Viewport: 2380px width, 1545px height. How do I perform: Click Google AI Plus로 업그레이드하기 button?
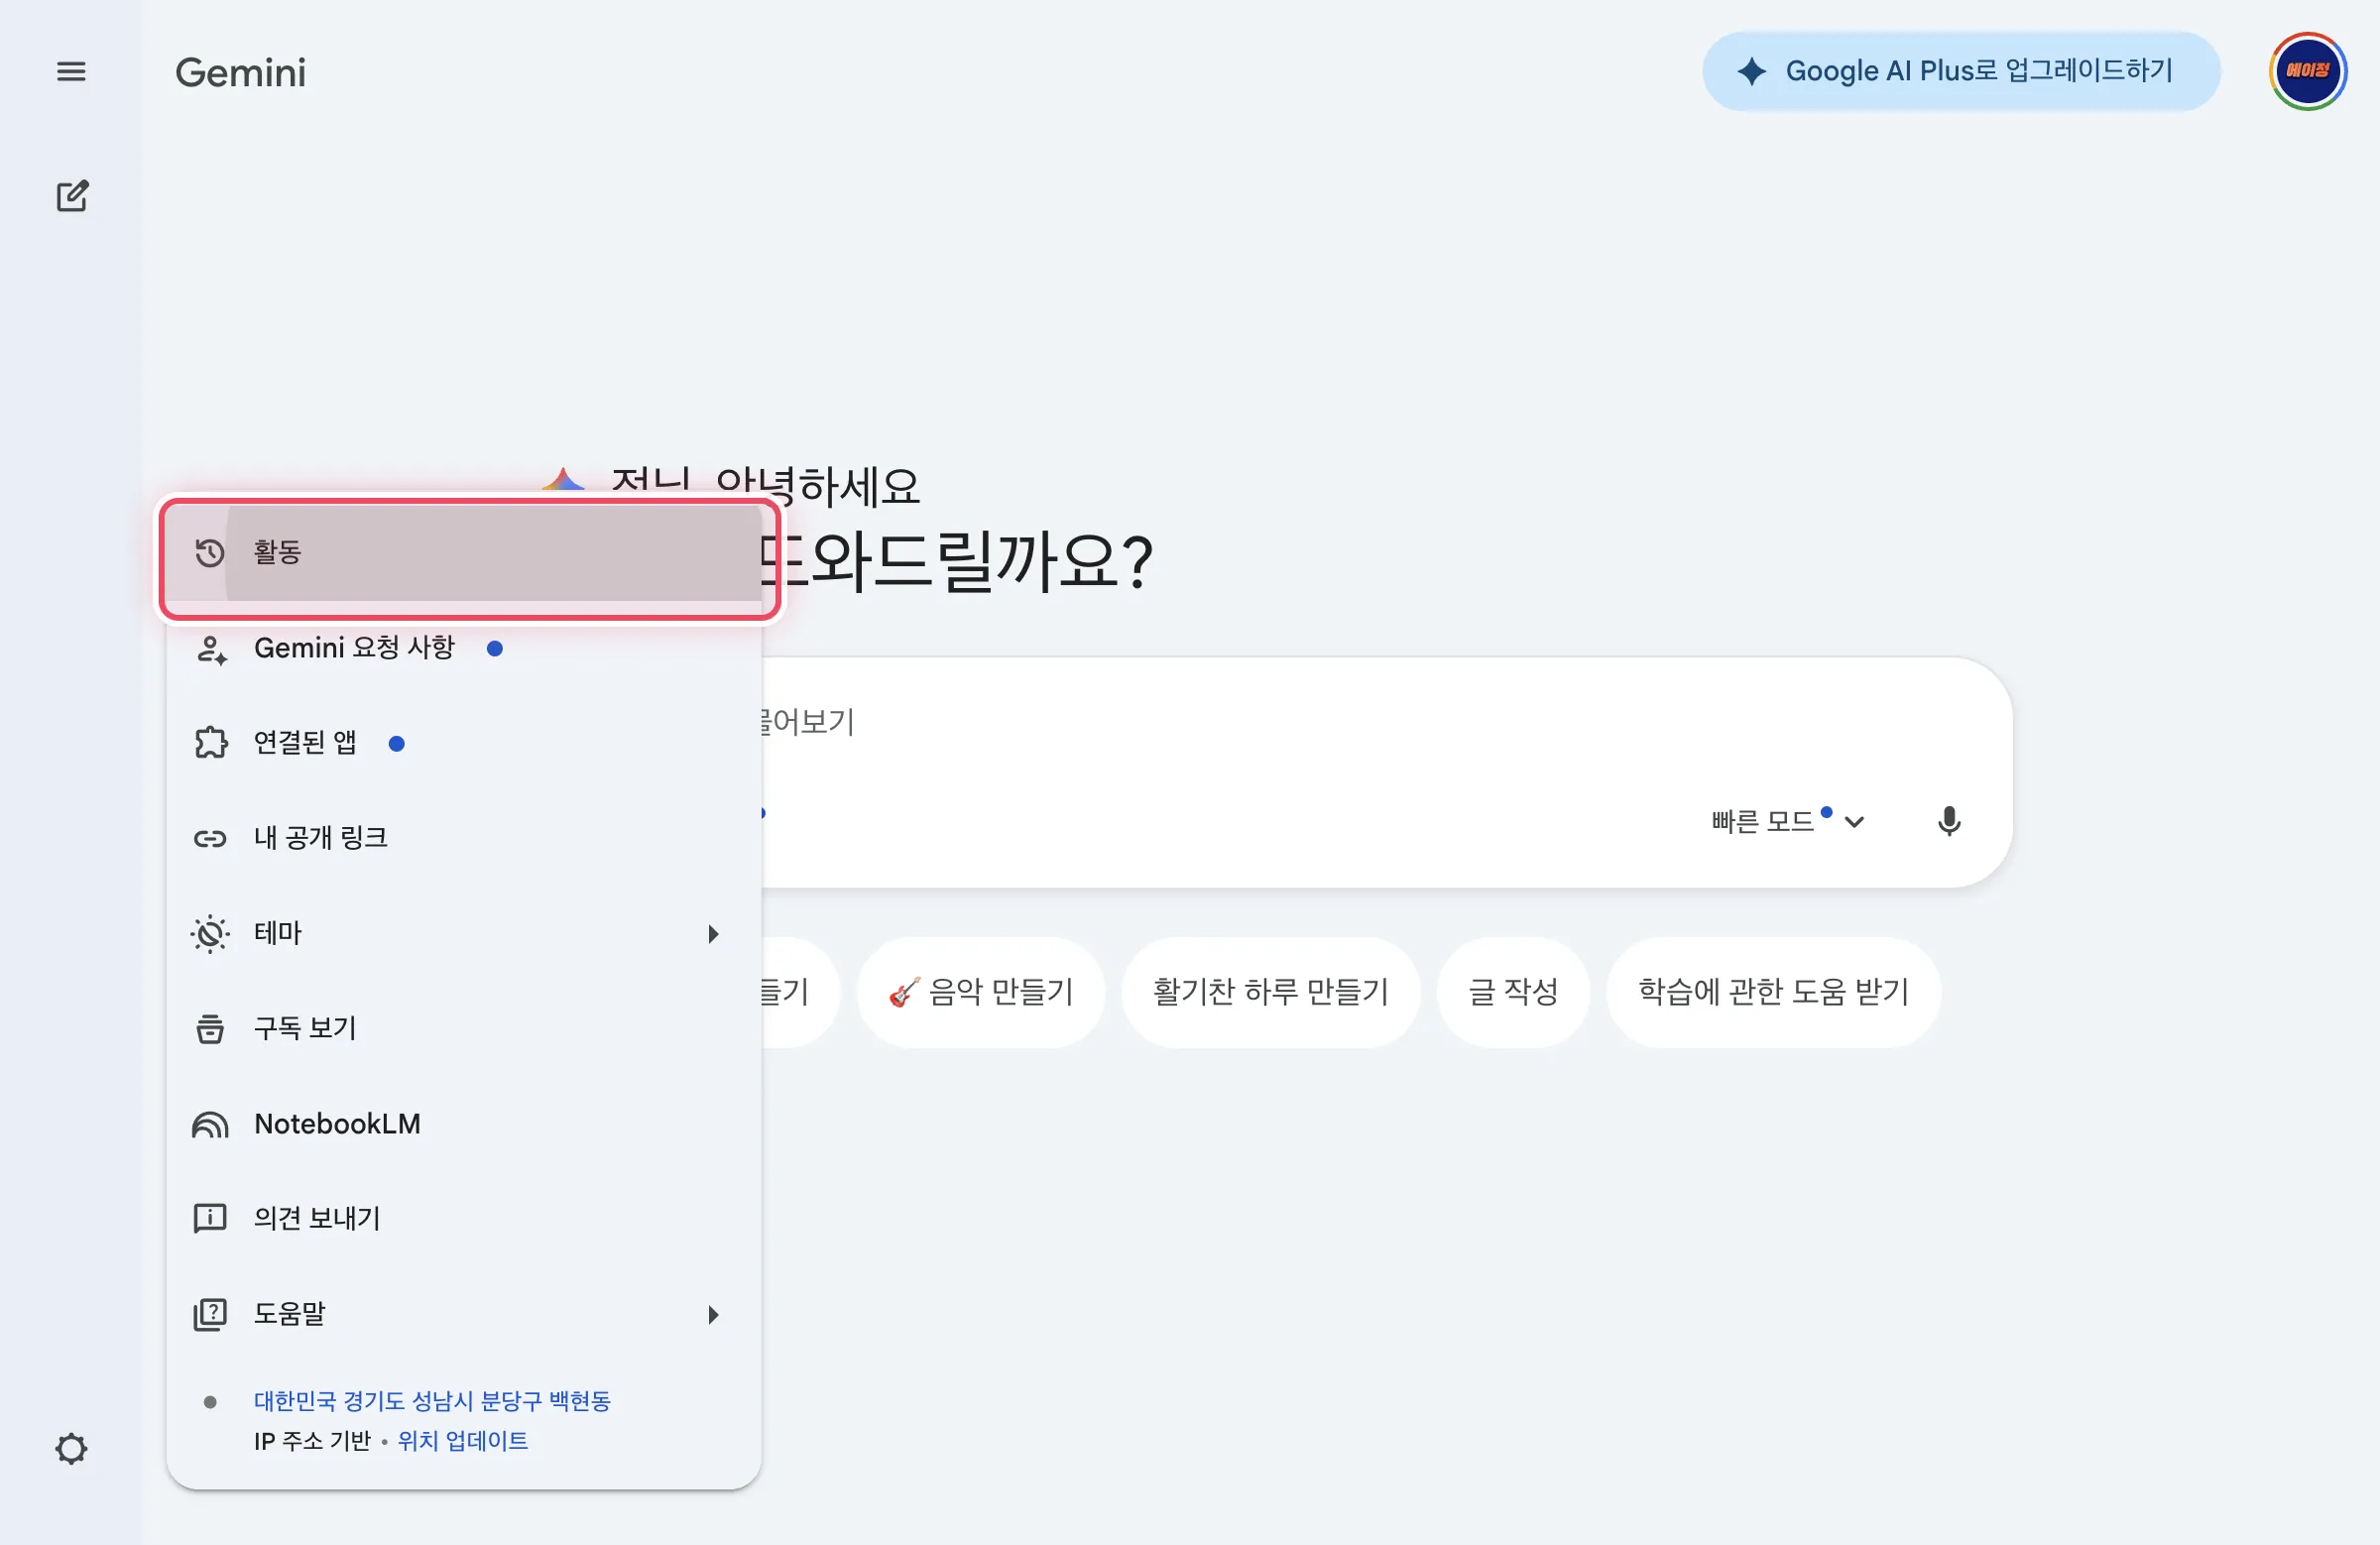[1961, 72]
